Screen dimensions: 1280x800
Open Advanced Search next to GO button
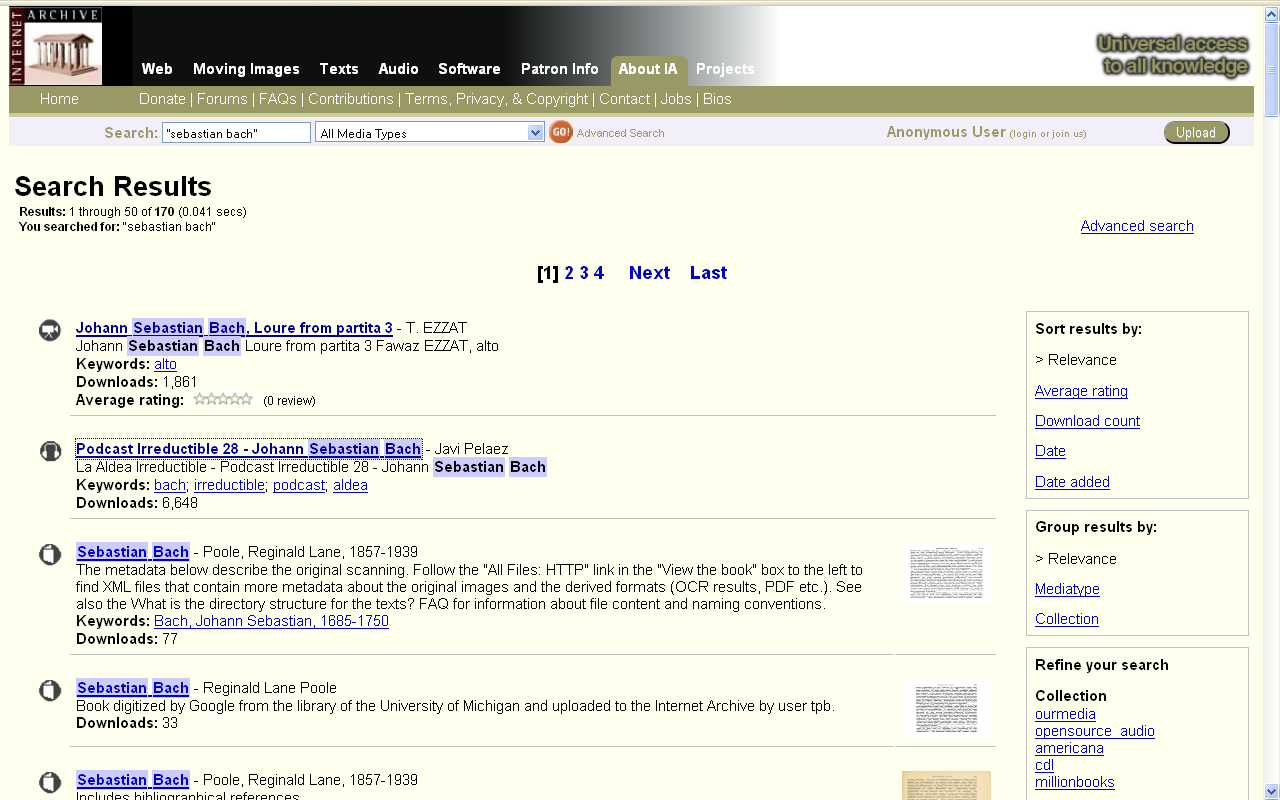620,133
